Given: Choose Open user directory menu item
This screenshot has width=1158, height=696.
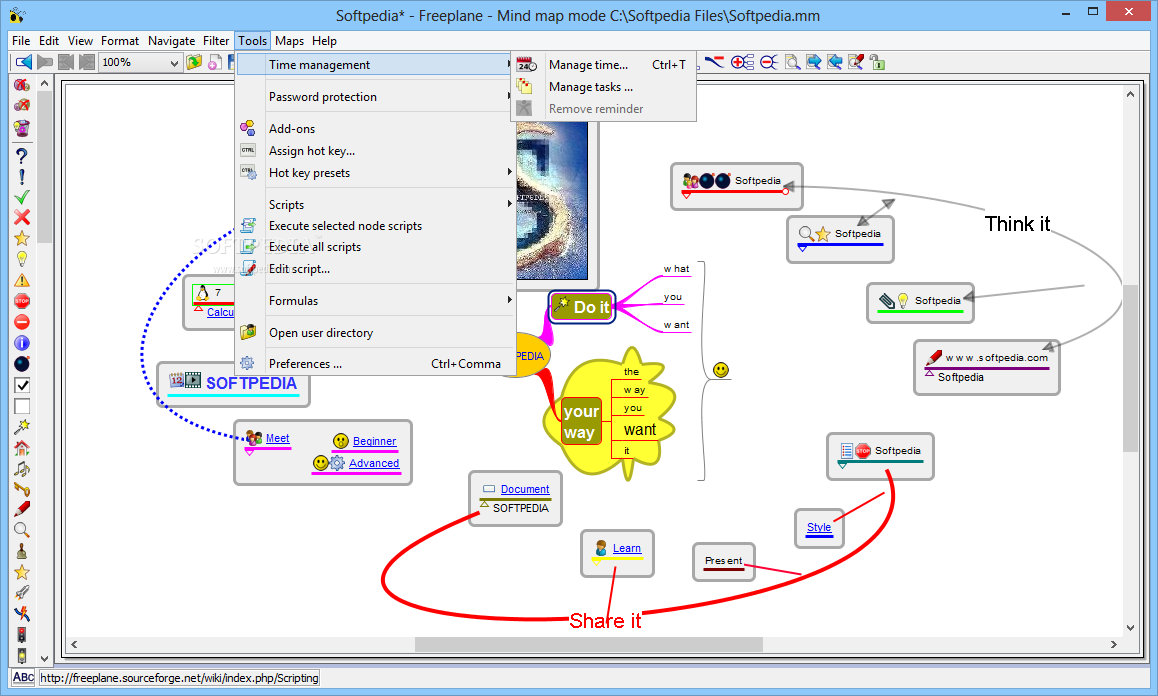Looking at the screenshot, I should (375, 332).
